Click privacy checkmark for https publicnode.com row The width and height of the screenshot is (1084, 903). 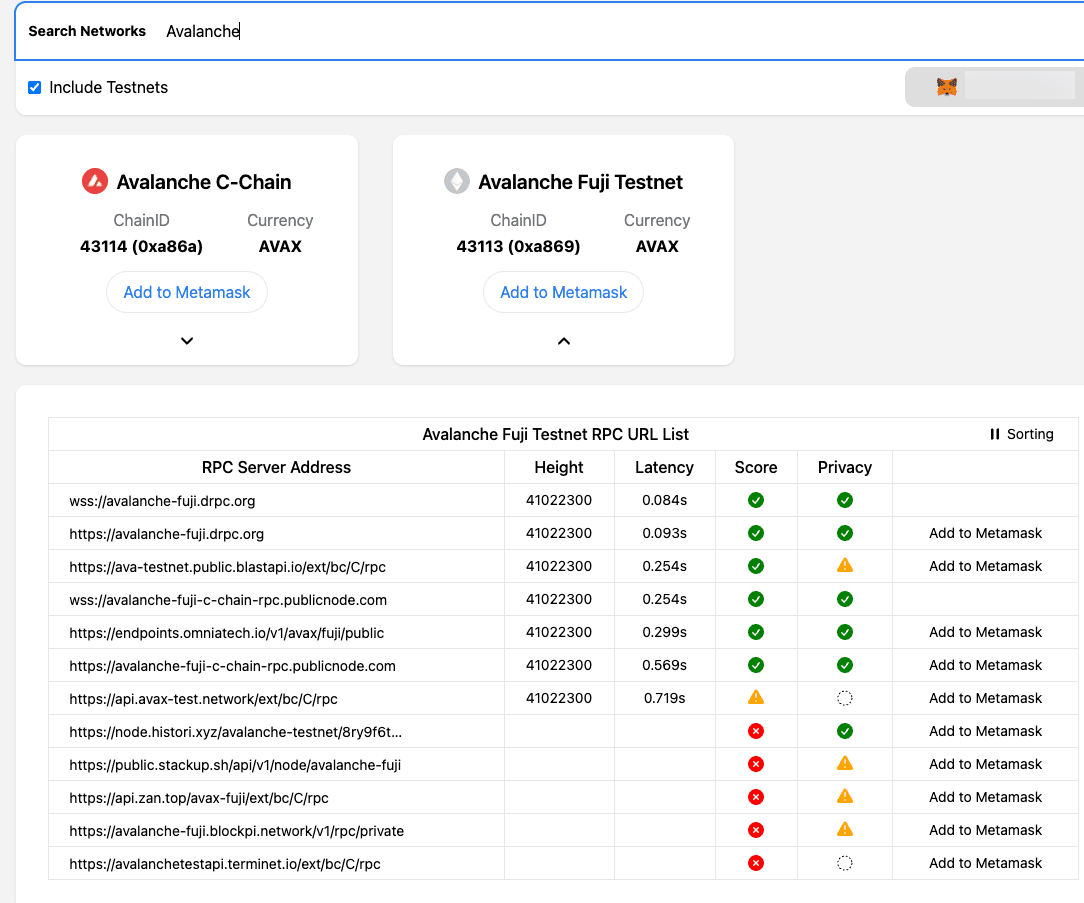[x=844, y=665]
